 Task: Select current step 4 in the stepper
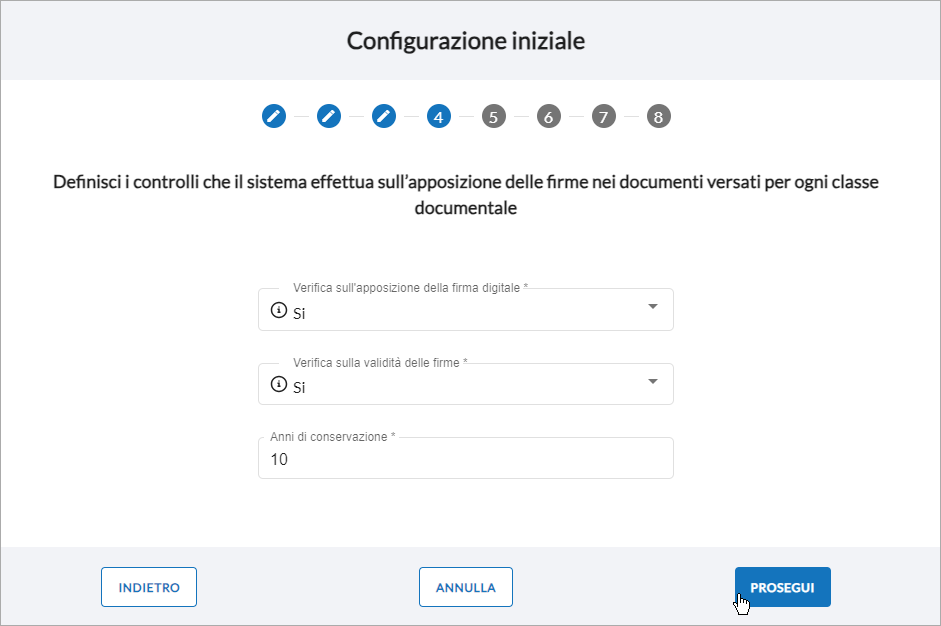pos(439,116)
